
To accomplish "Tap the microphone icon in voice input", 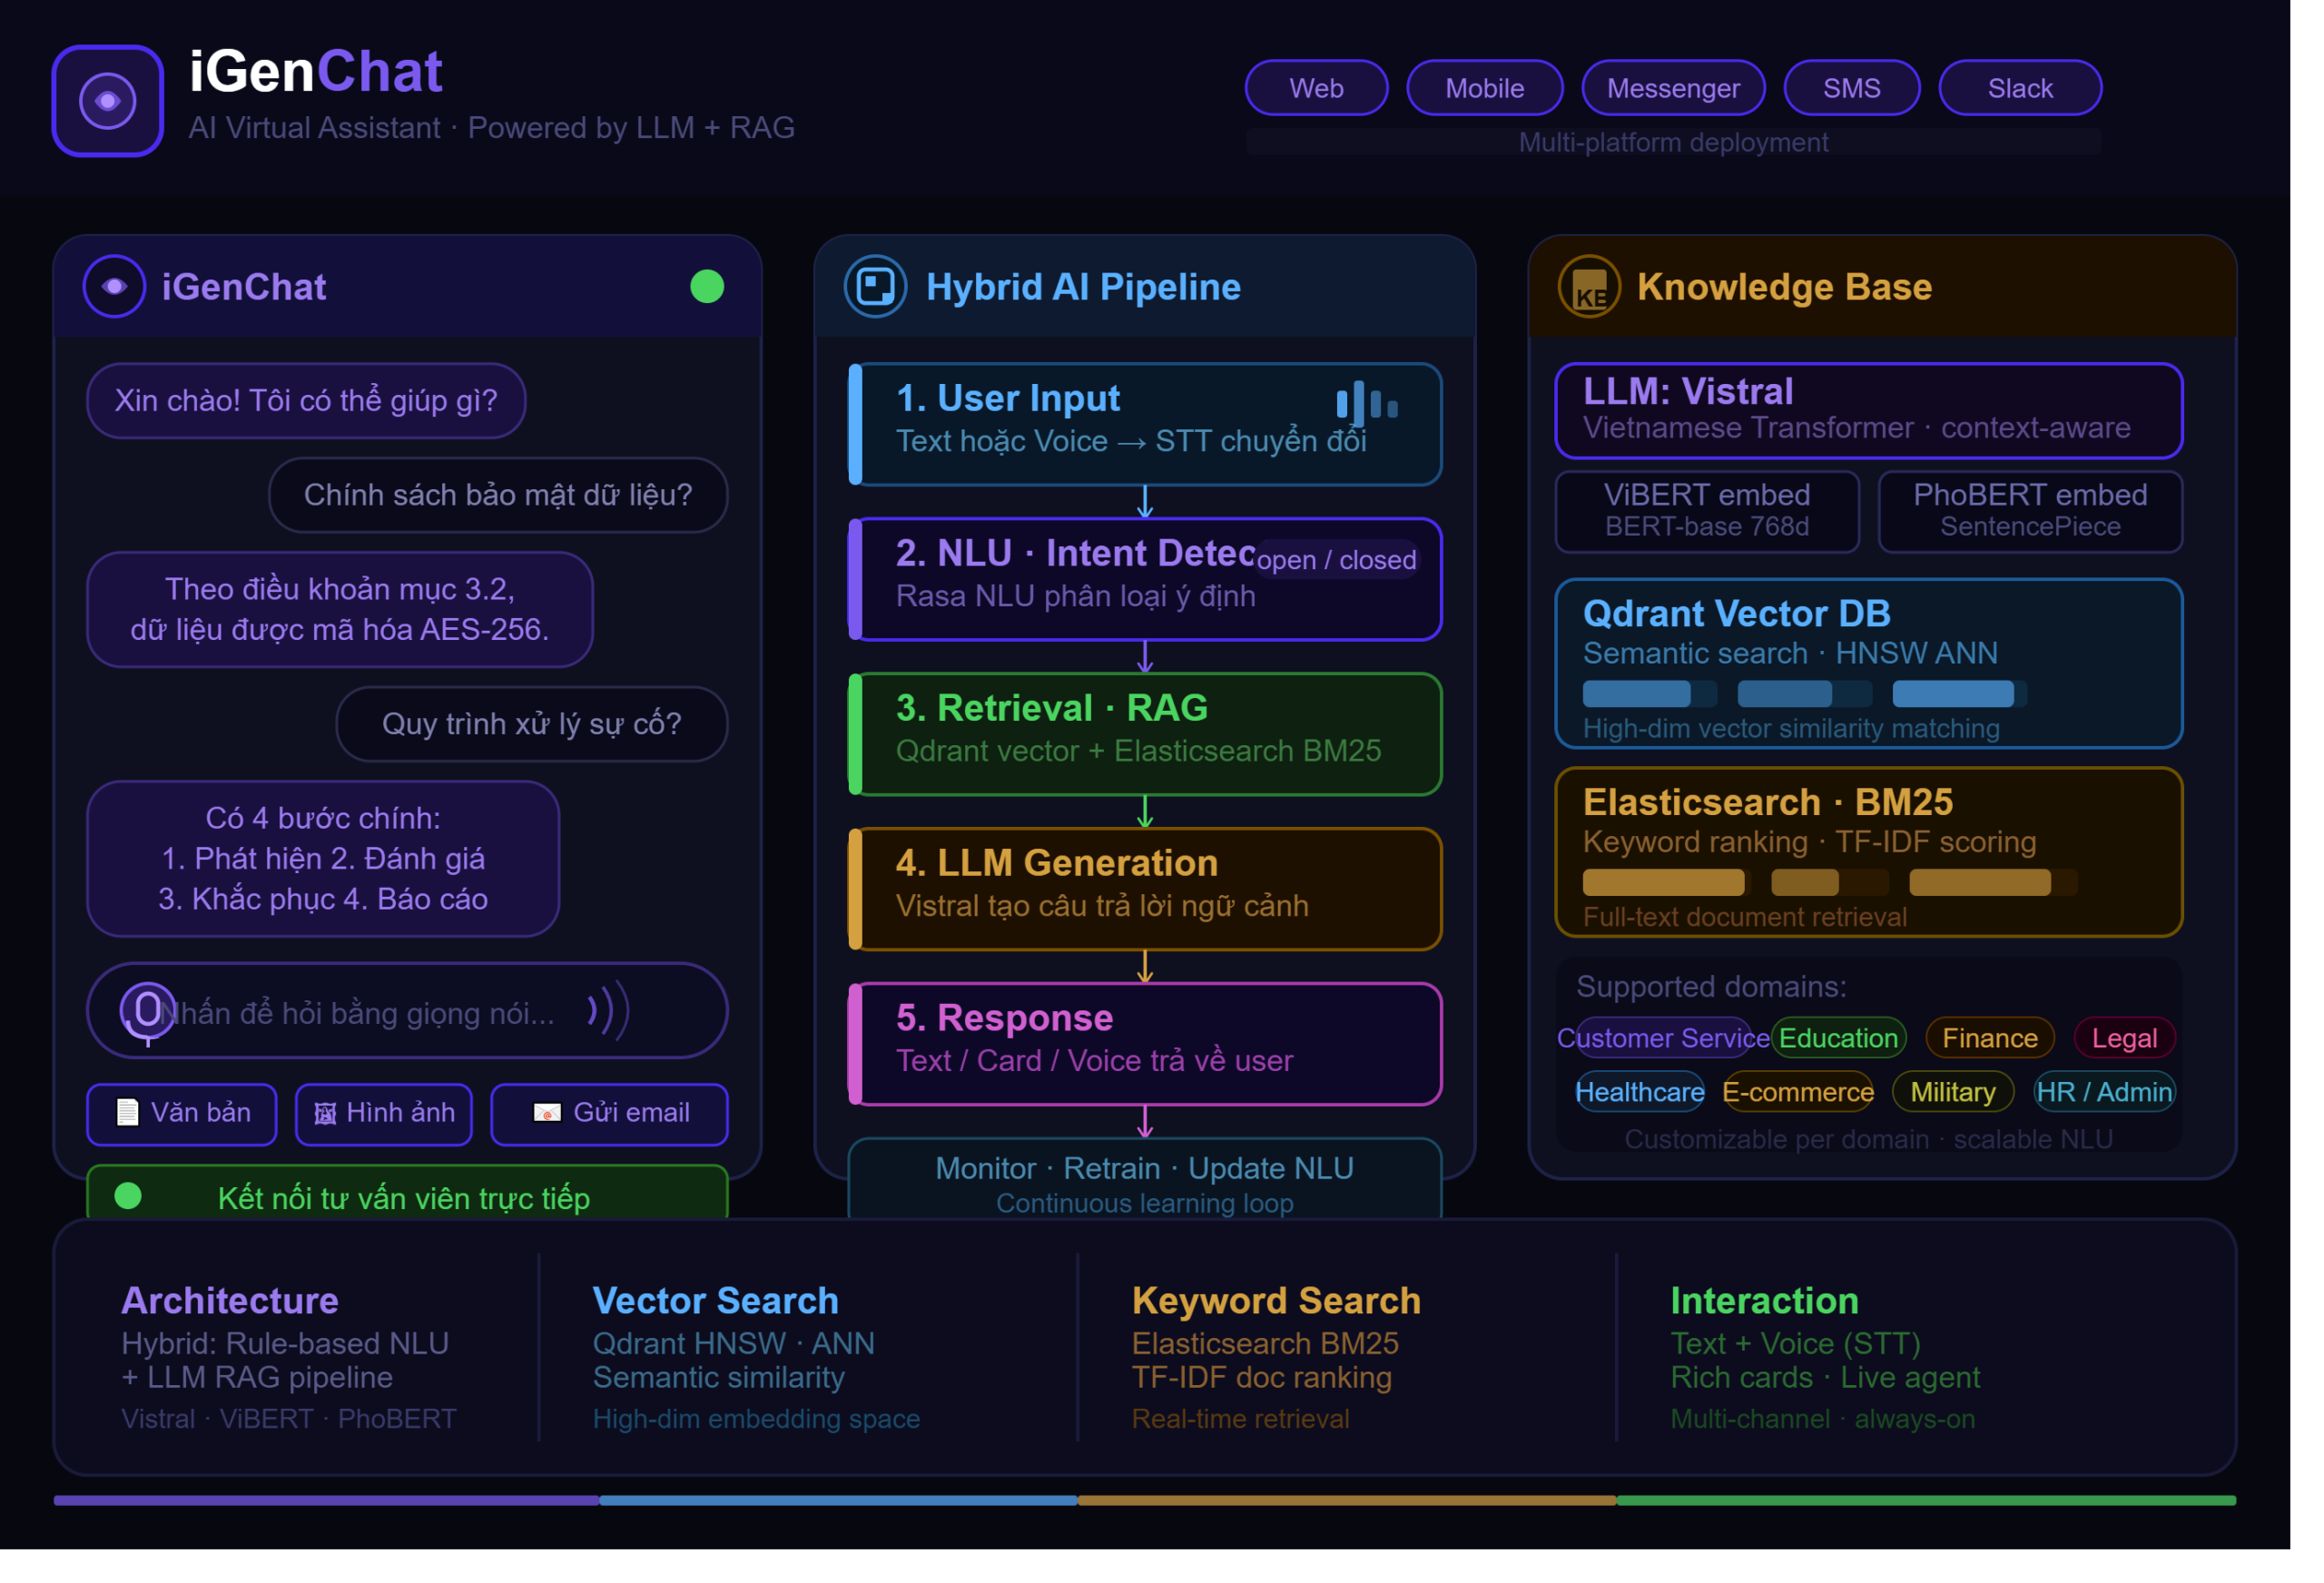I will 148,1012.
